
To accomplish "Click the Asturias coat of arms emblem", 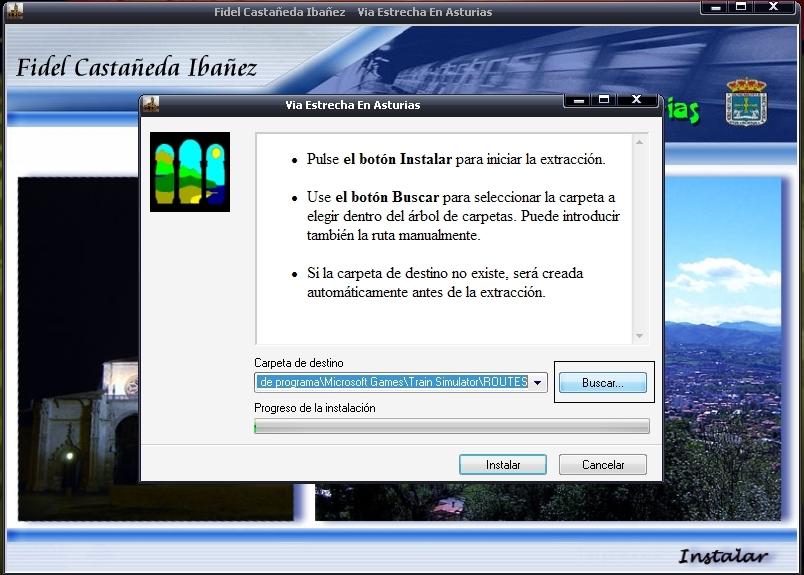I will click(x=741, y=102).
